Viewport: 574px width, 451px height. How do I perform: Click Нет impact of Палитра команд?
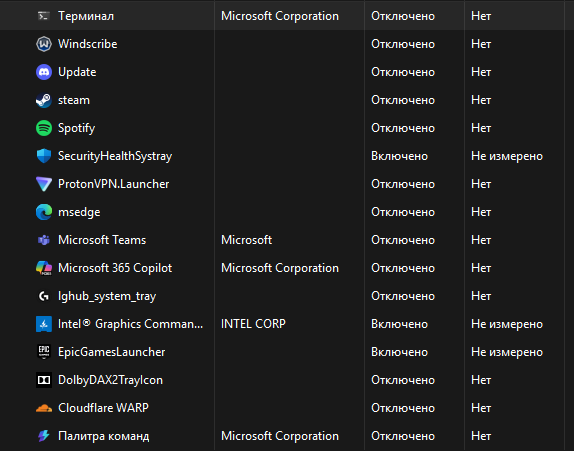(x=481, y=436)
